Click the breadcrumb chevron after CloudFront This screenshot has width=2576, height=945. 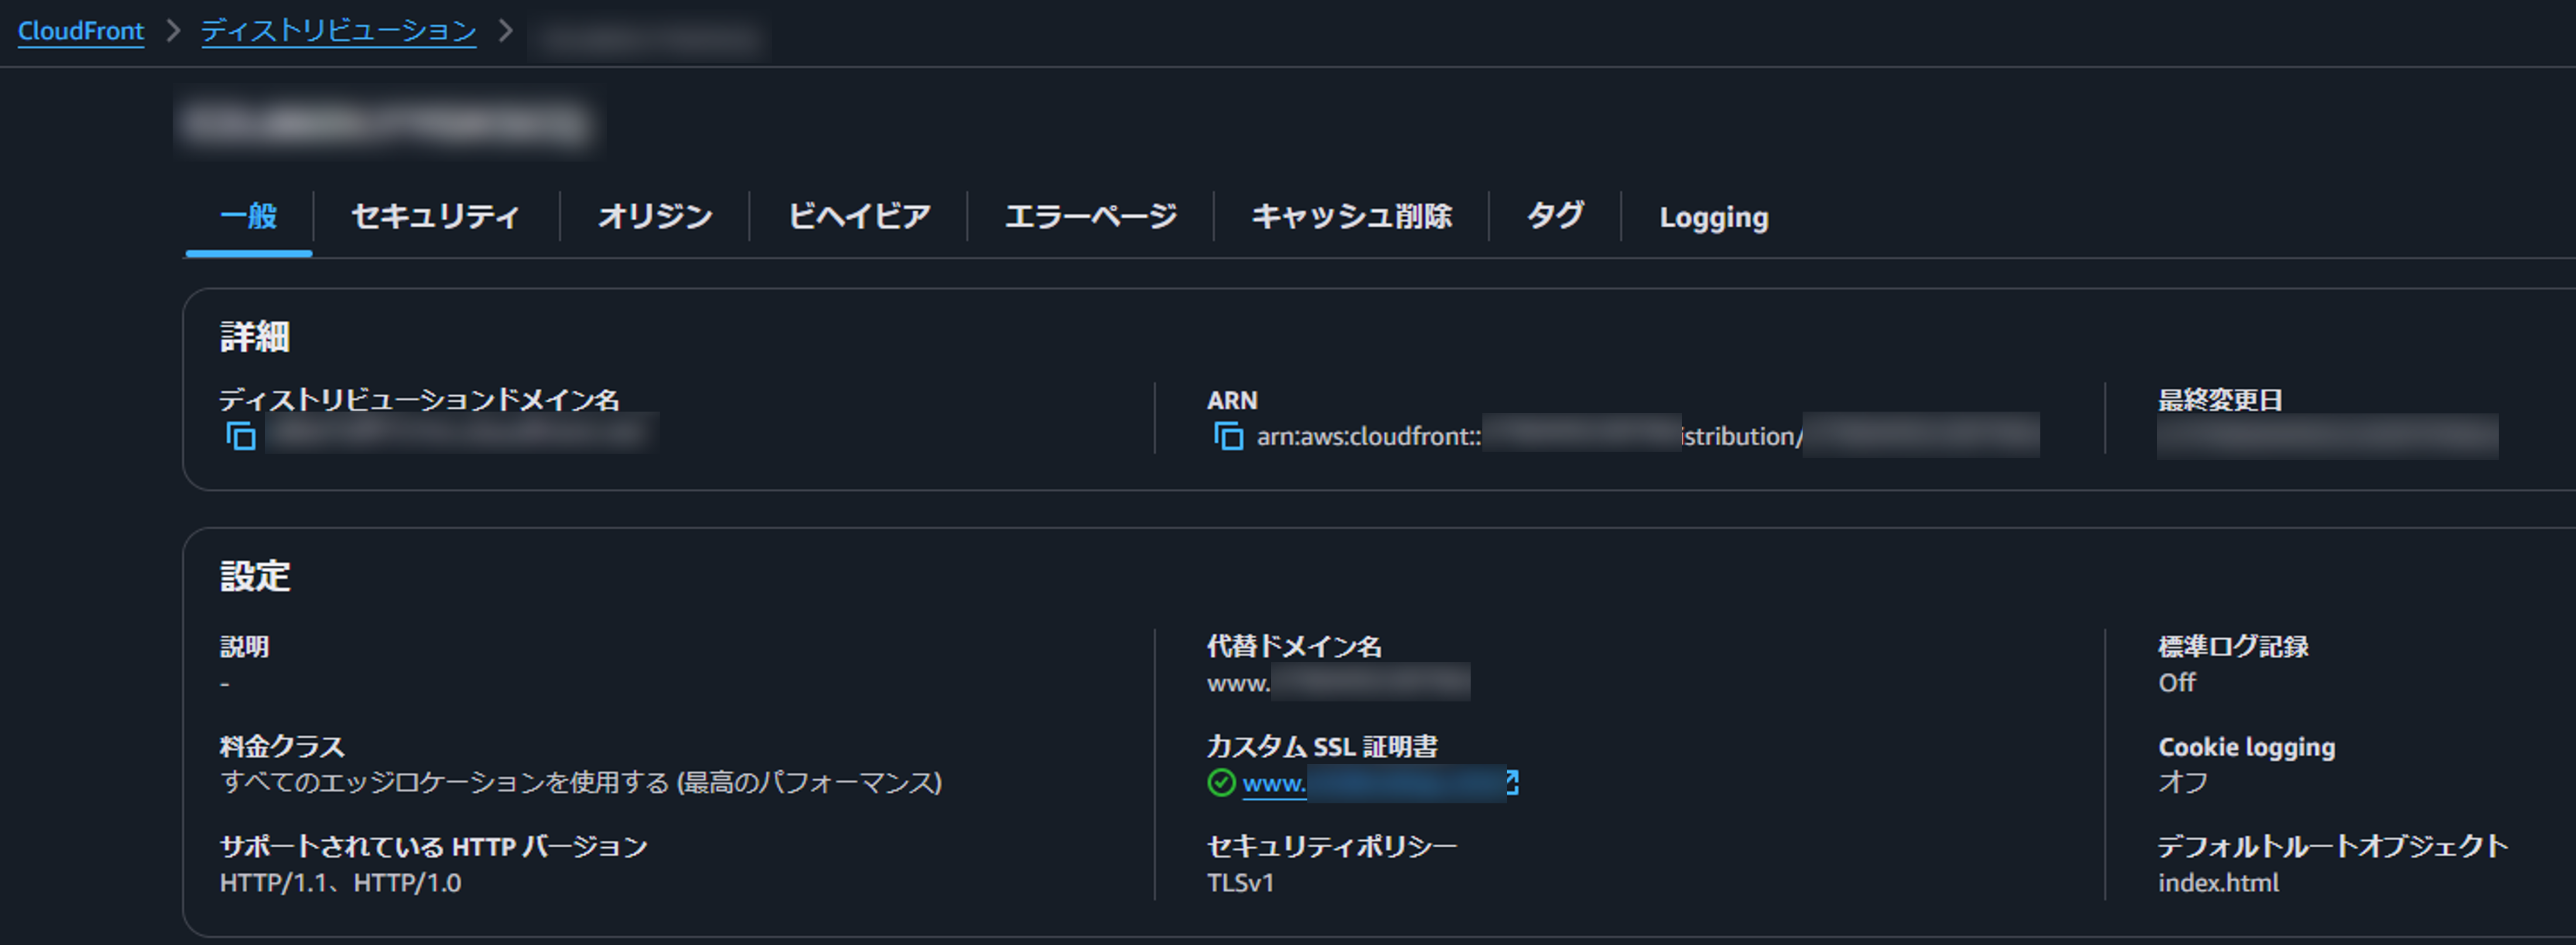point(173,31)
